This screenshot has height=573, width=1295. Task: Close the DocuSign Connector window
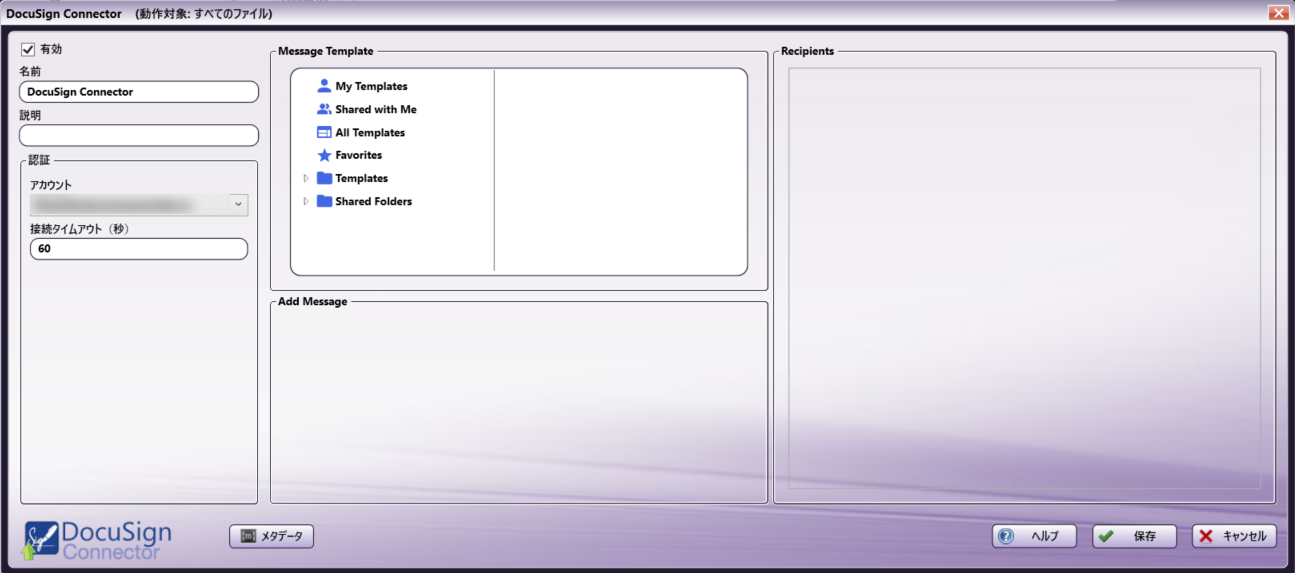tap(1278, 13)
